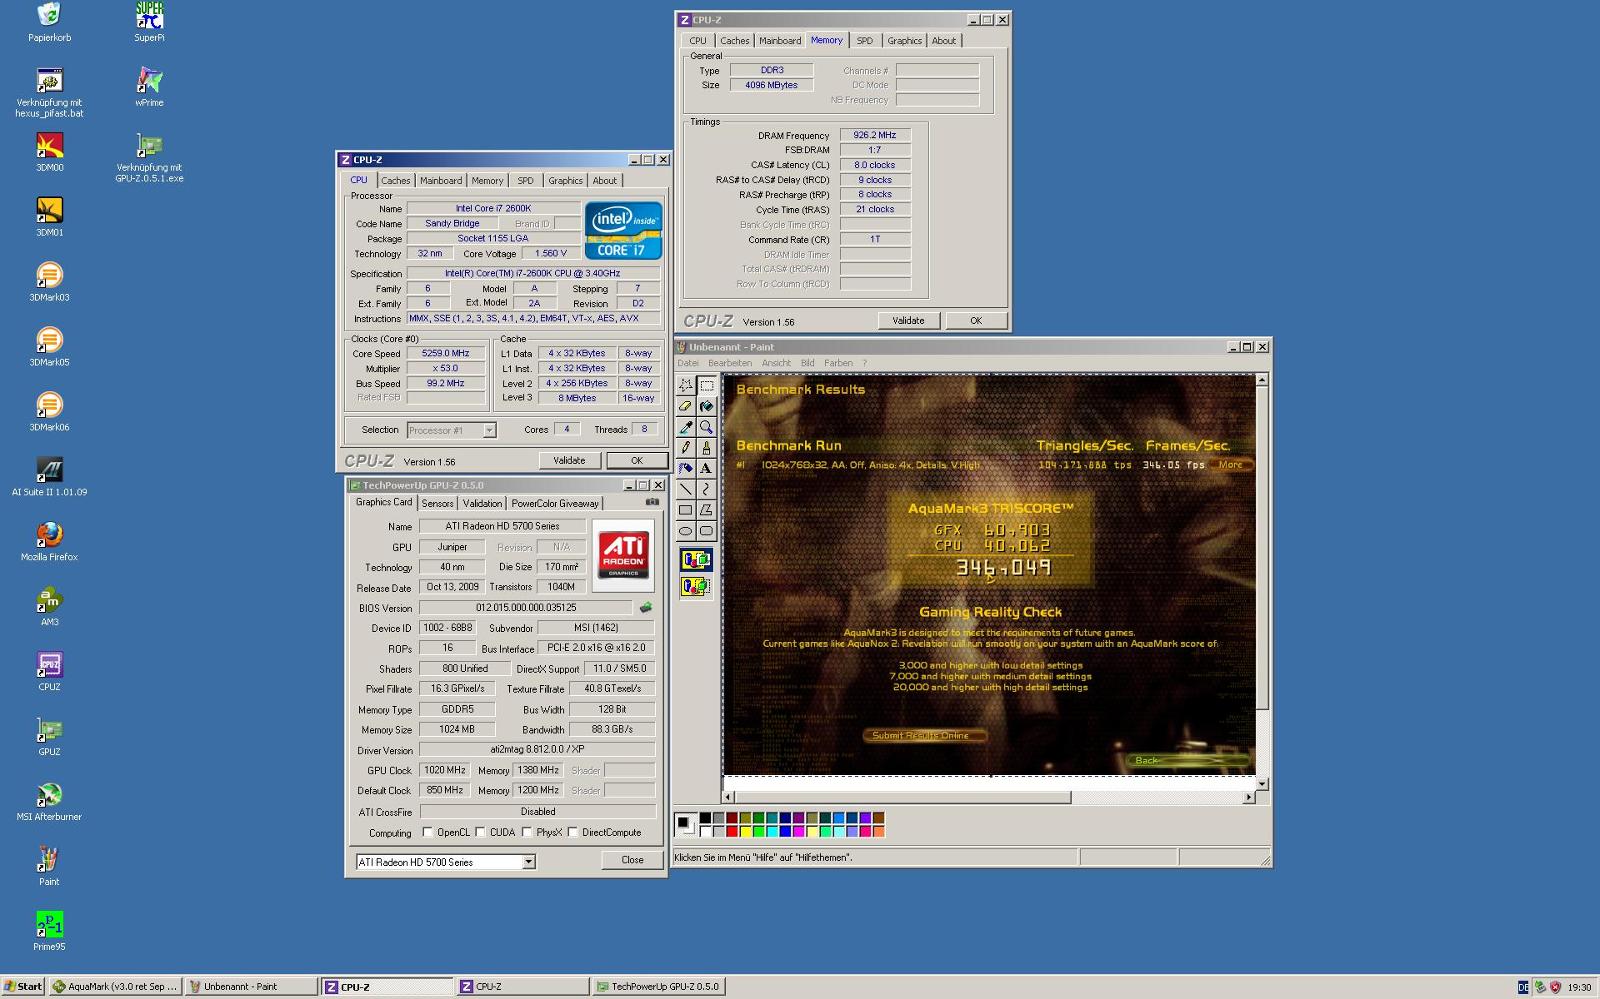Open Graphics tab in the CPU-Z Memory window
Image resolution: width=1600 pixels, height=999 pixels.
pos(905,41)
